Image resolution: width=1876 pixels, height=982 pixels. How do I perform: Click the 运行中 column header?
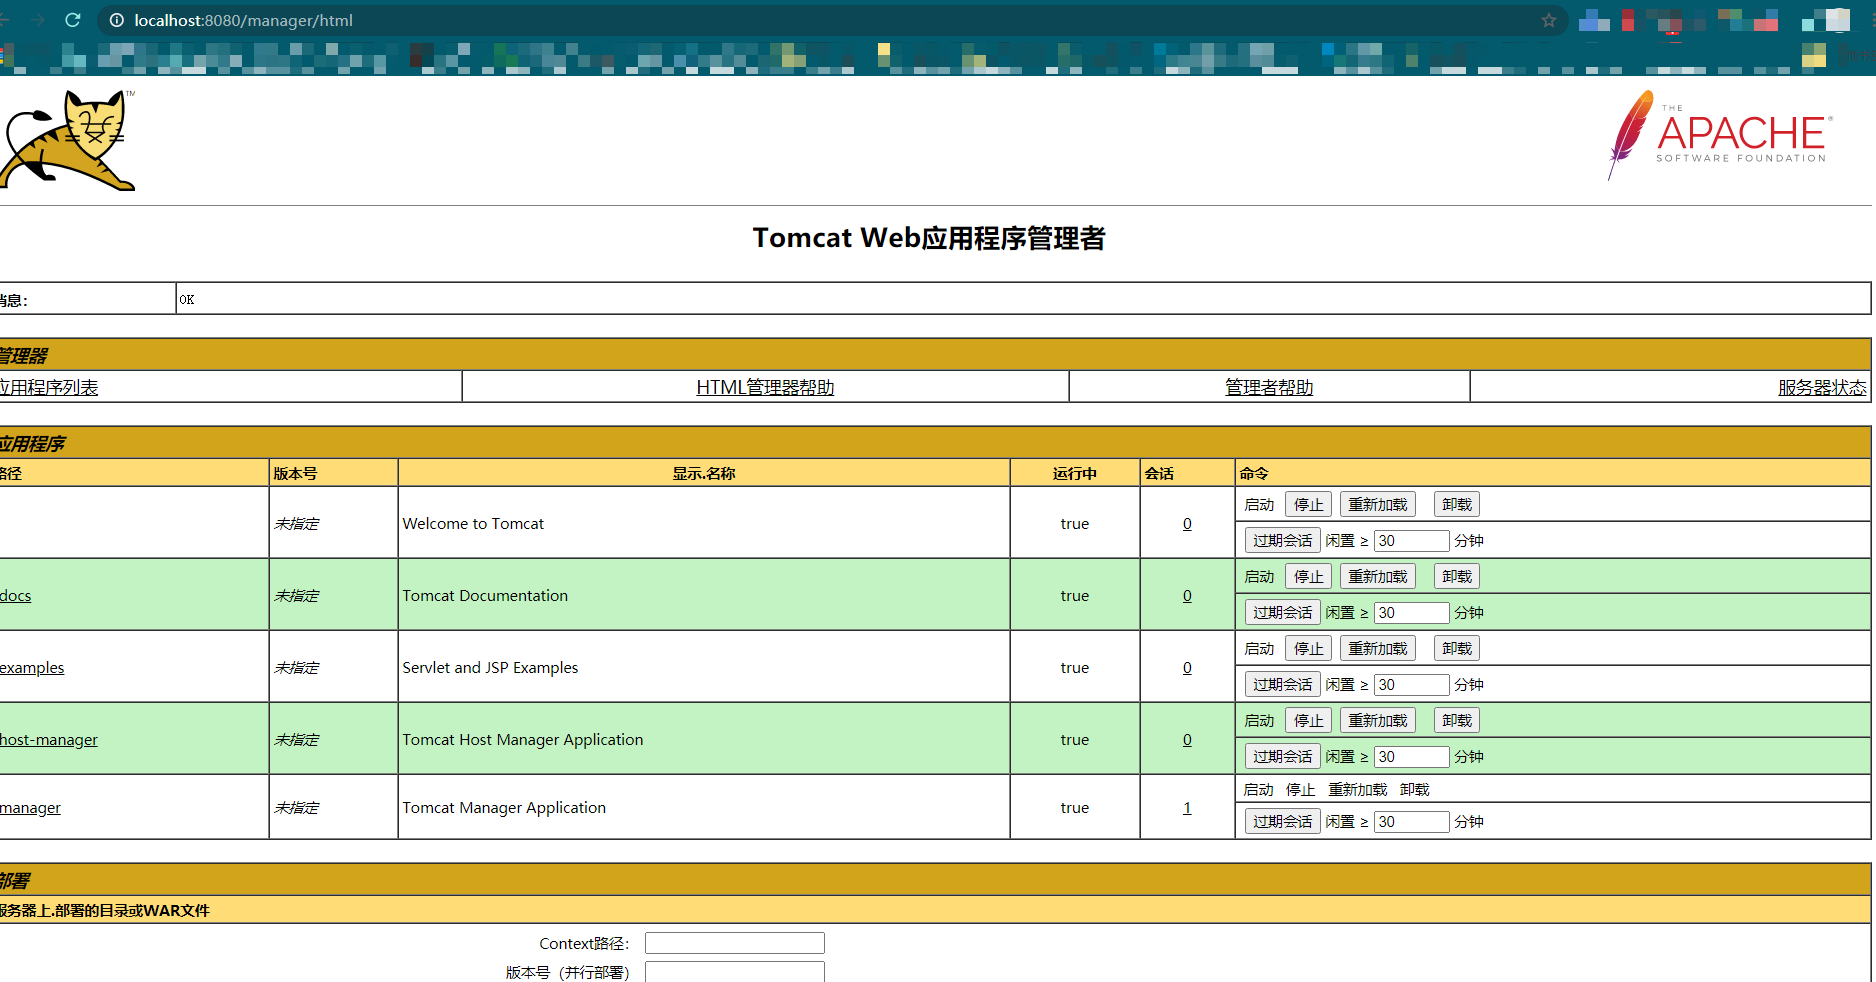tap(1075, 473)
